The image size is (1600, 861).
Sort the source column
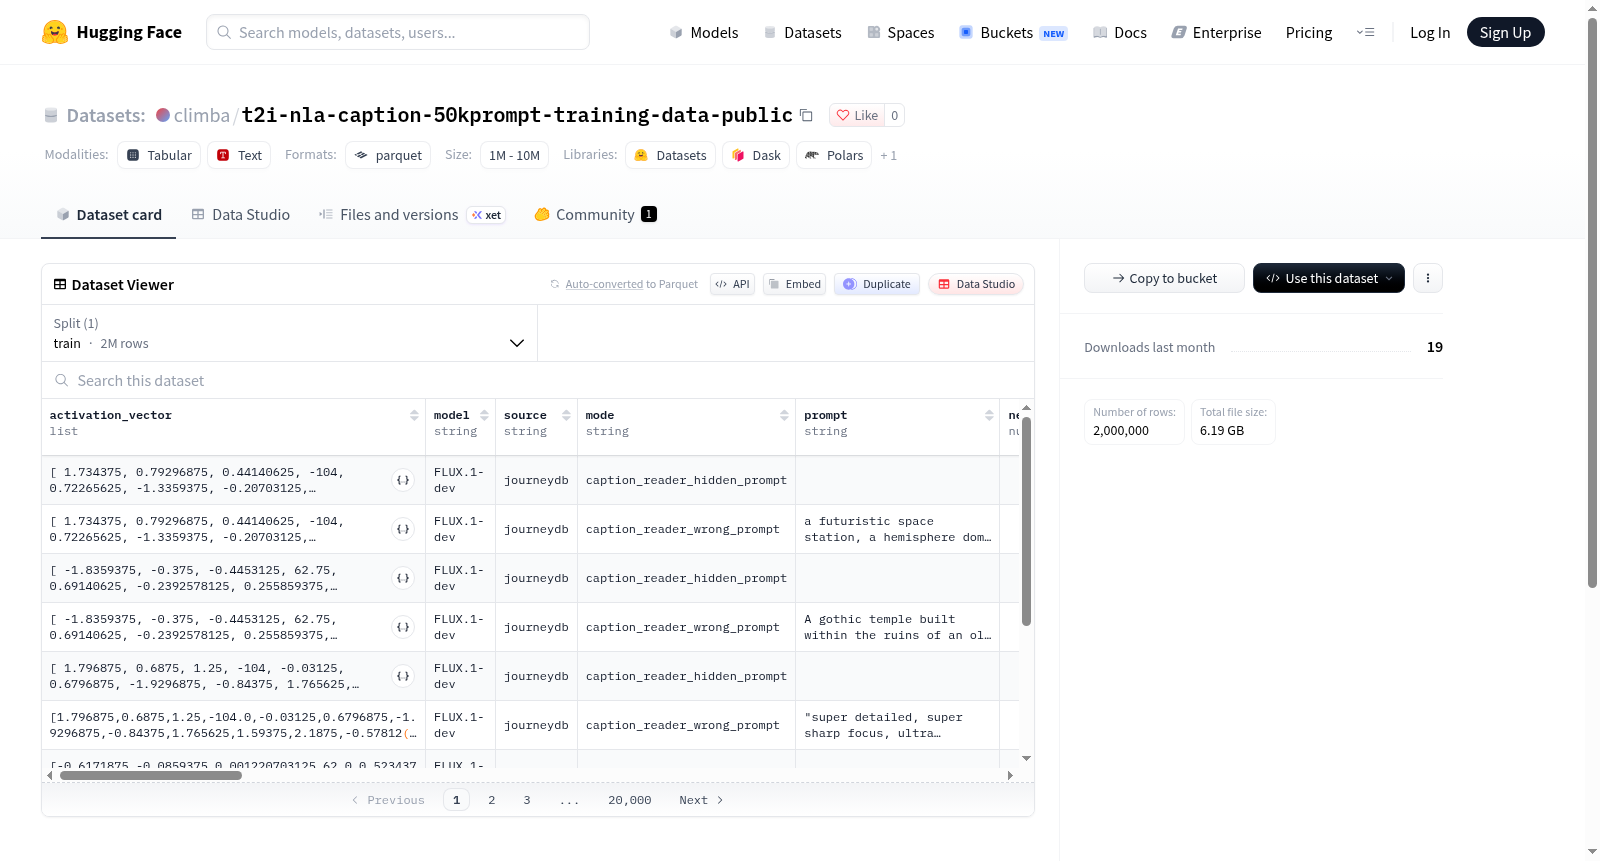566,415
